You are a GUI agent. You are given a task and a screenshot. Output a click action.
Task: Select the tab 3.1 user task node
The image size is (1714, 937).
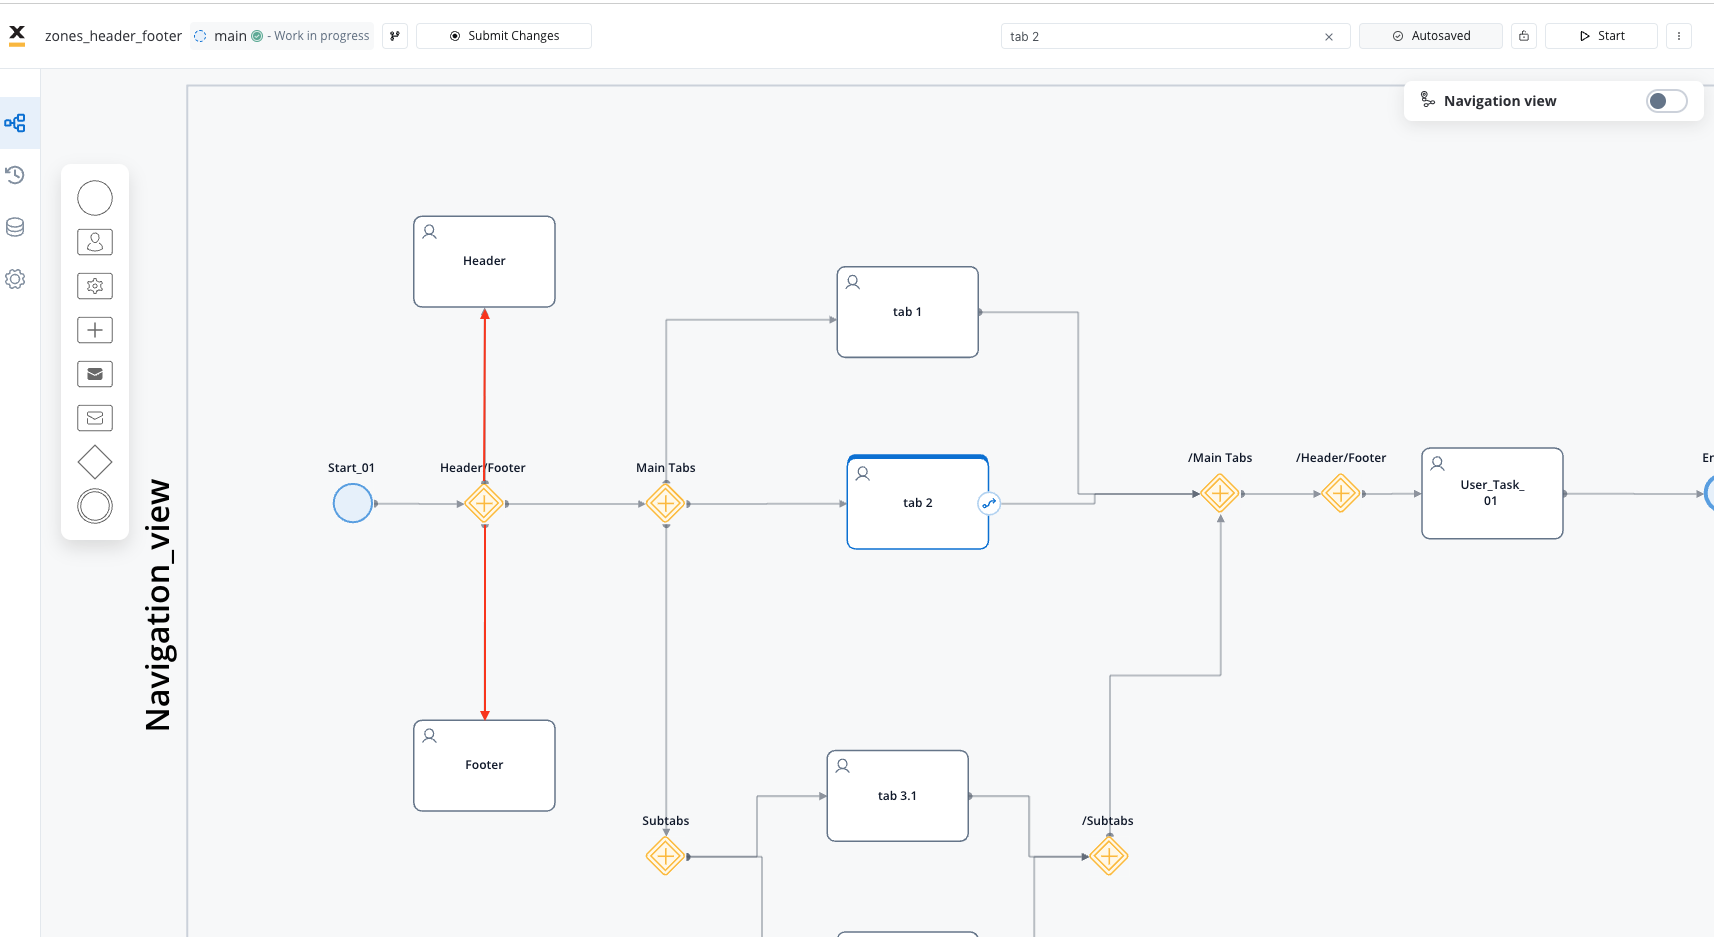898,796
